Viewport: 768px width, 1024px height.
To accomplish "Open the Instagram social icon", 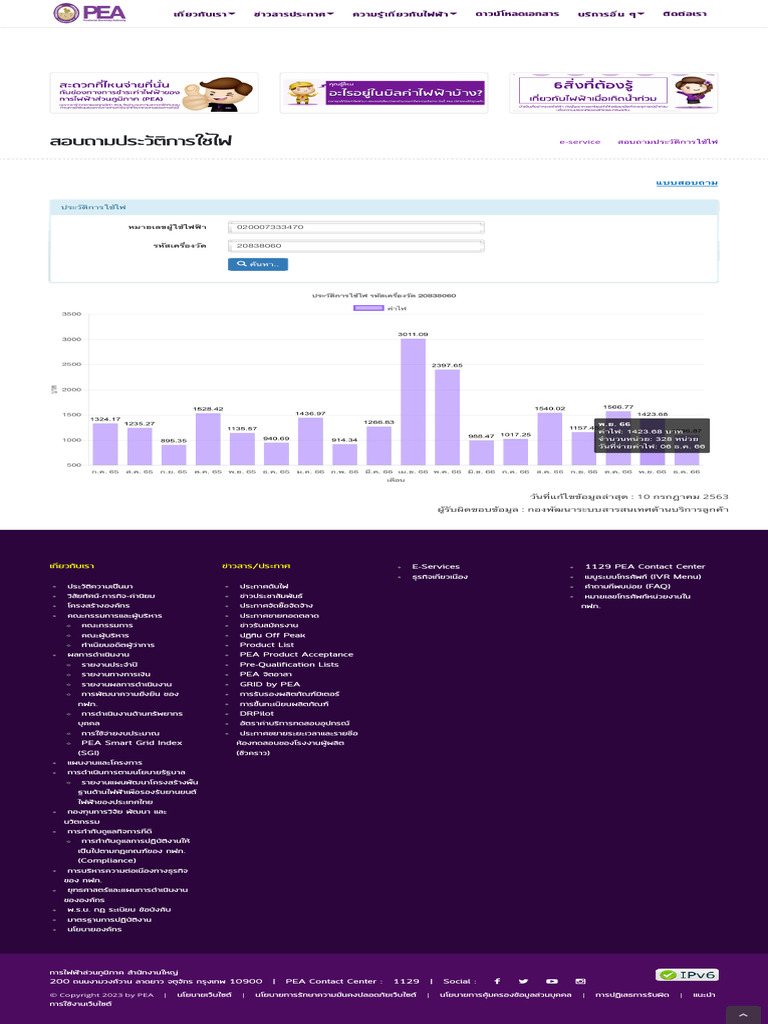I will point(580,981).
